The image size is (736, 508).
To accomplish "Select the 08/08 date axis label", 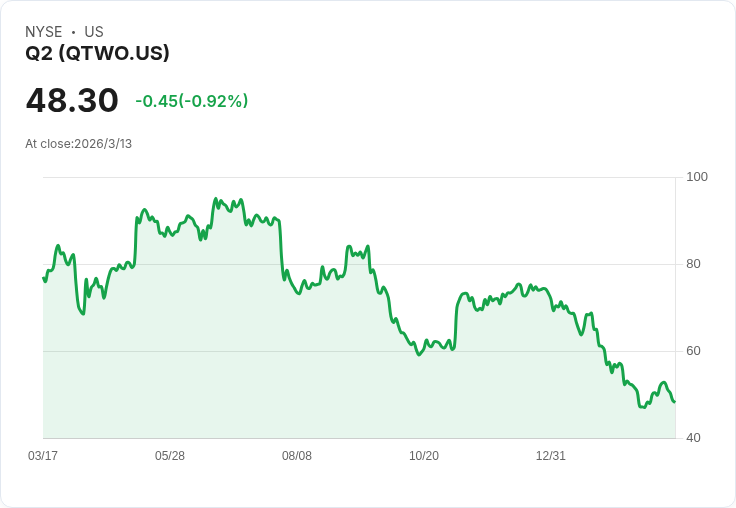I will click(297, 456).
